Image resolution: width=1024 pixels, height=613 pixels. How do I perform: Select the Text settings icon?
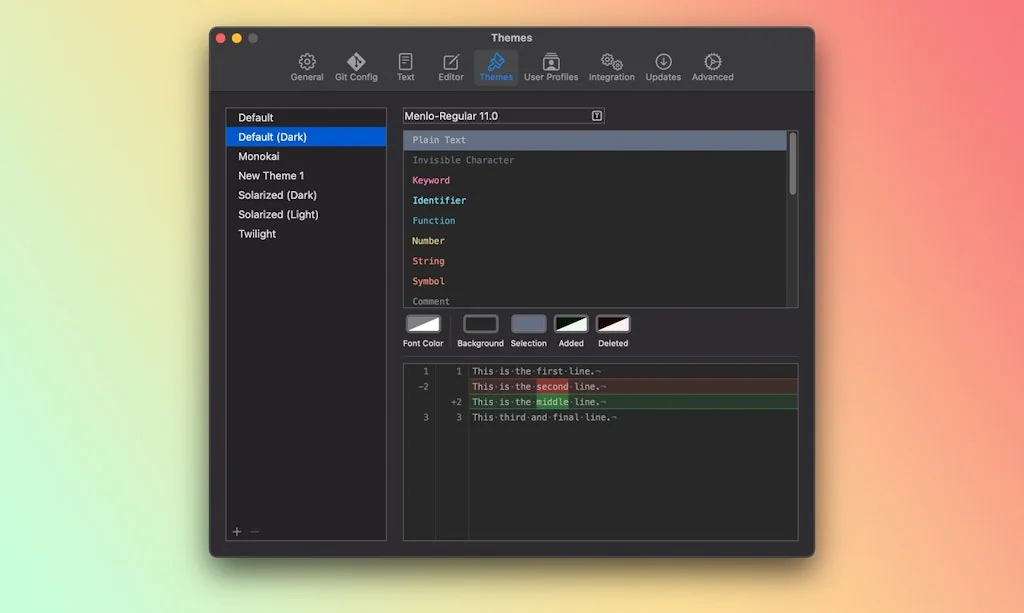click(405, 65)
